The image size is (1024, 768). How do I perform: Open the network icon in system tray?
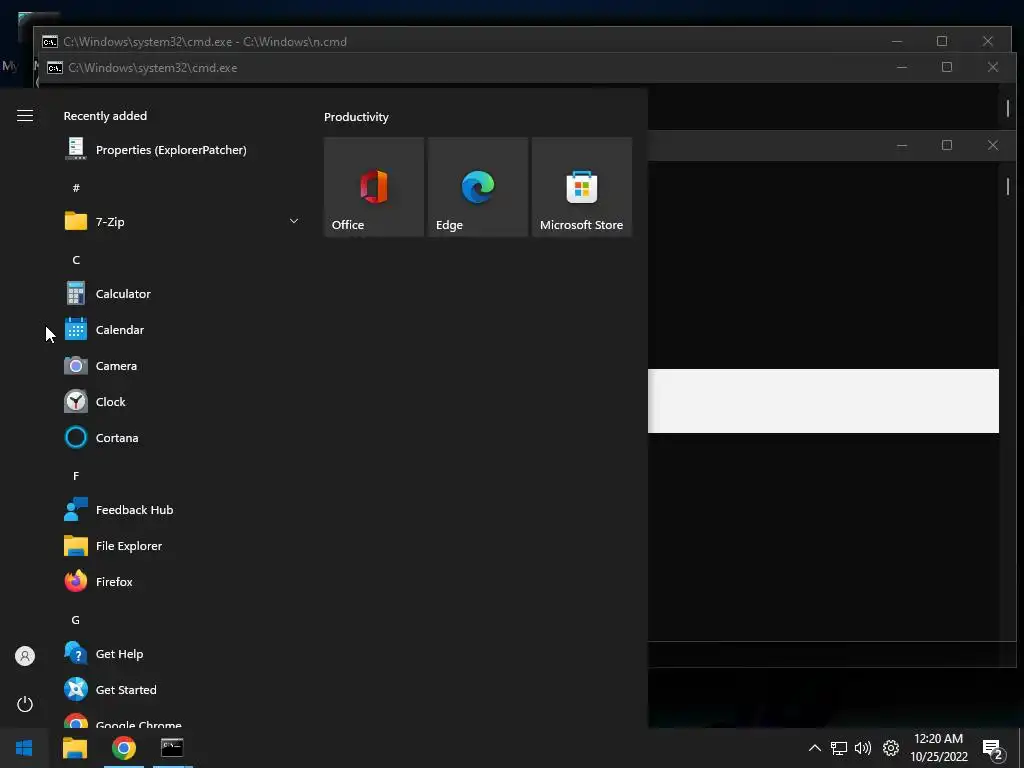[x=839, y=748]
